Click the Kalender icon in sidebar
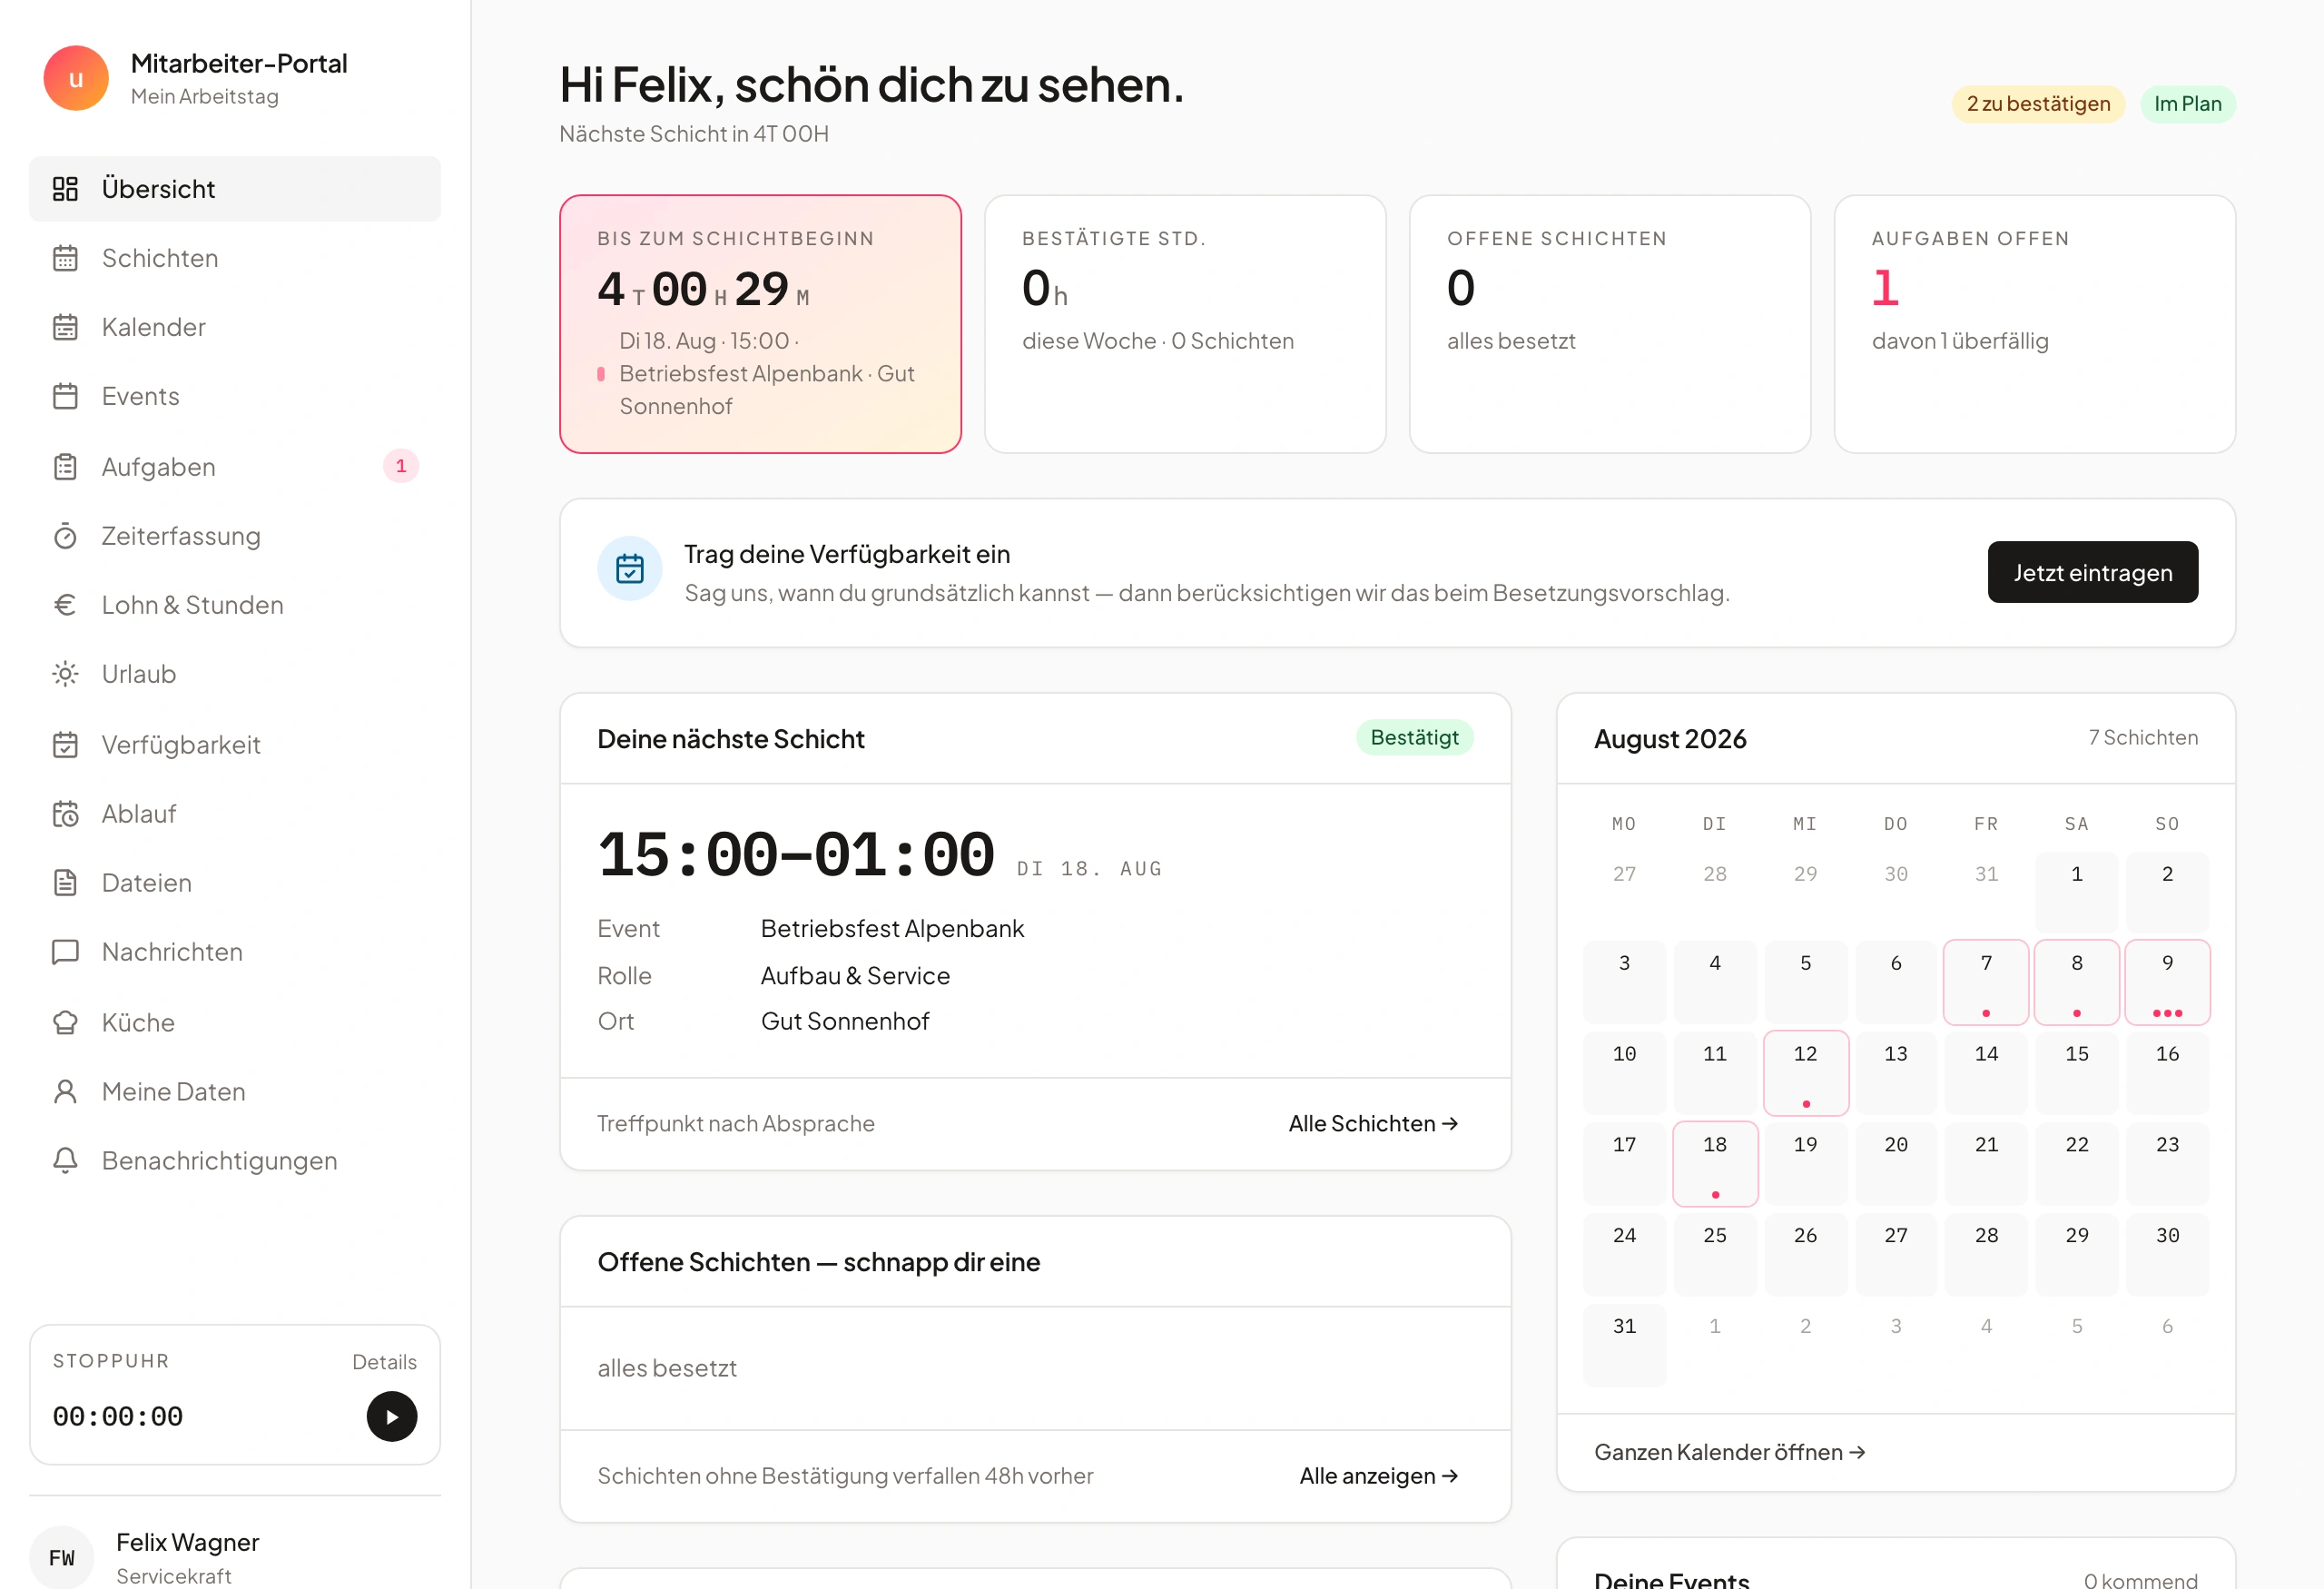The width and height of the screenshot is (2324, 1589). [65, 327]
